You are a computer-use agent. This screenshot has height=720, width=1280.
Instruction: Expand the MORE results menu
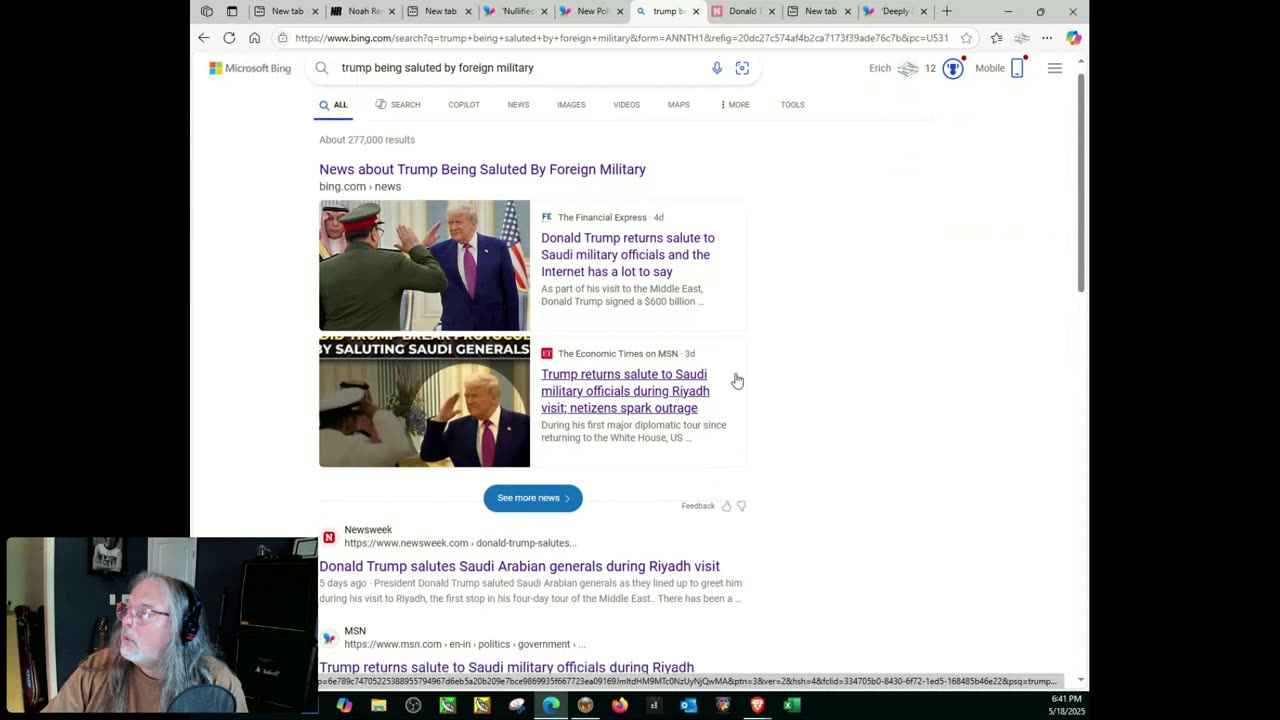[x=735, y=105]
